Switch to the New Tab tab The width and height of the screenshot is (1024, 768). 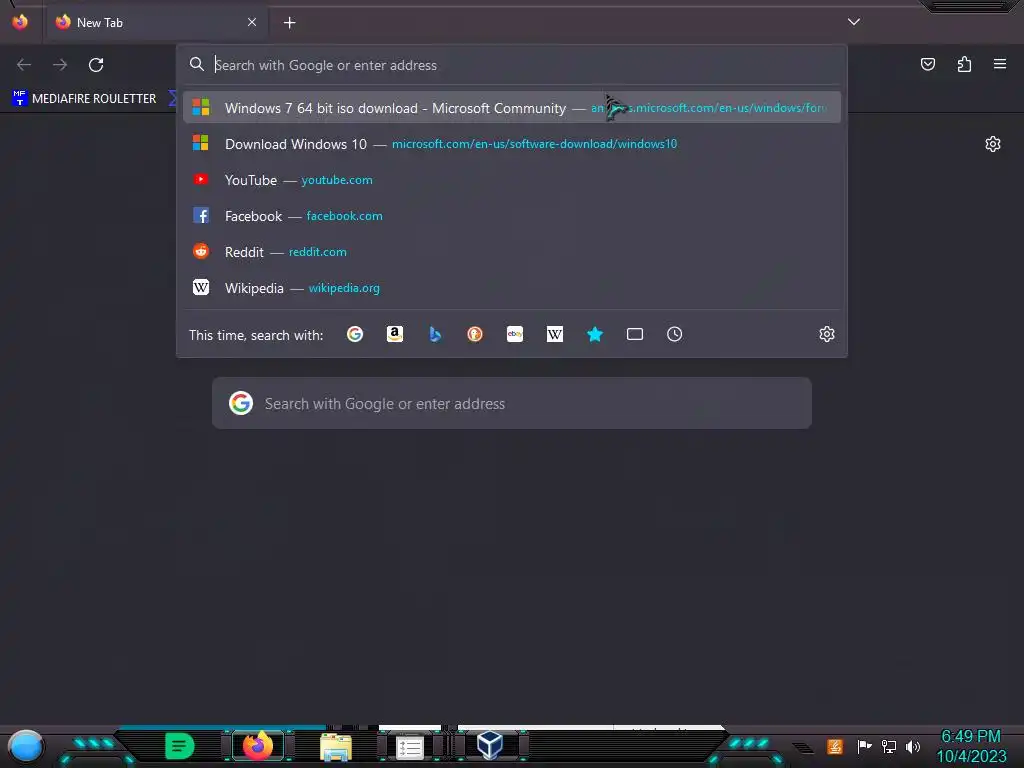156,22
